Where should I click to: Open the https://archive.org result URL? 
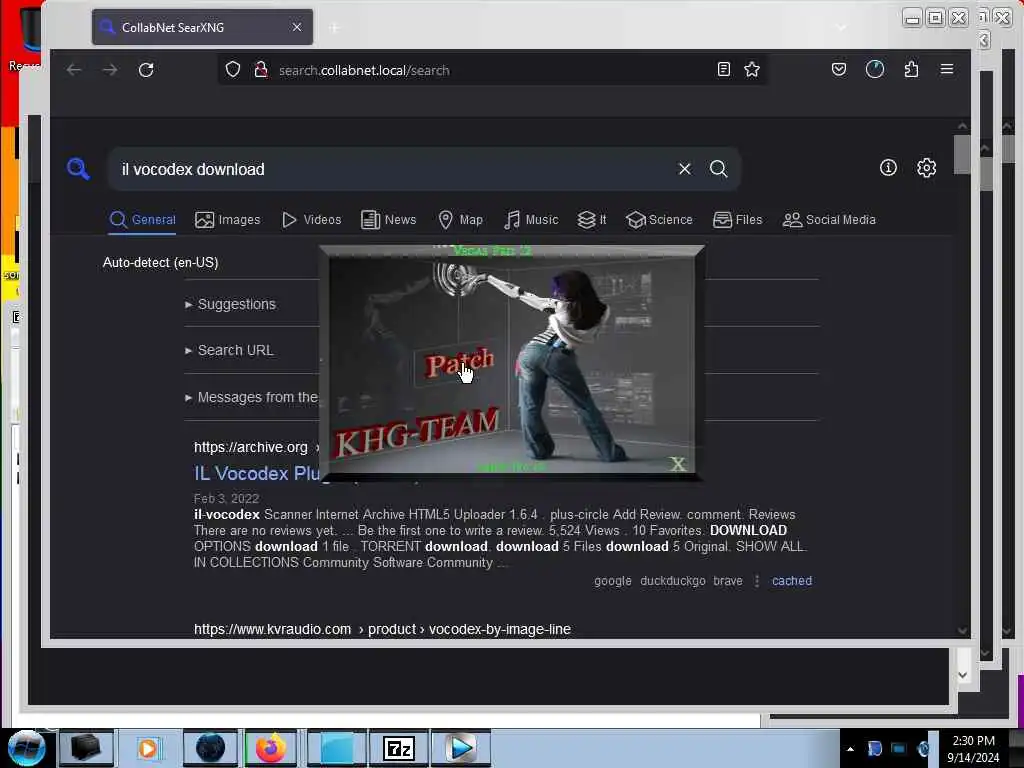[251, 447]
